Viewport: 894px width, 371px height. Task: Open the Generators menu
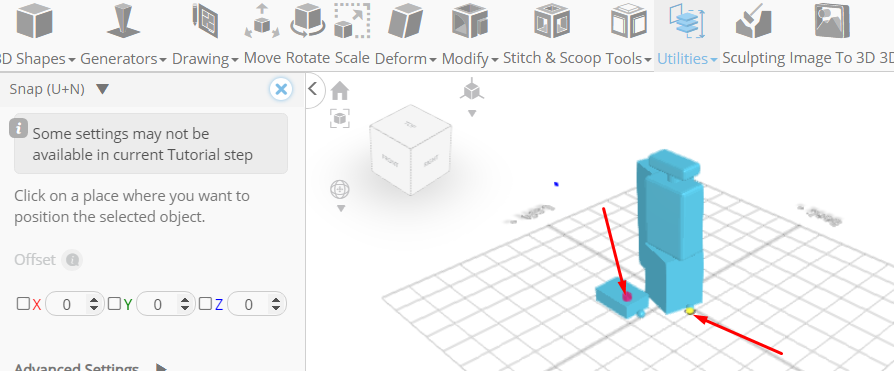pos(123,34)
